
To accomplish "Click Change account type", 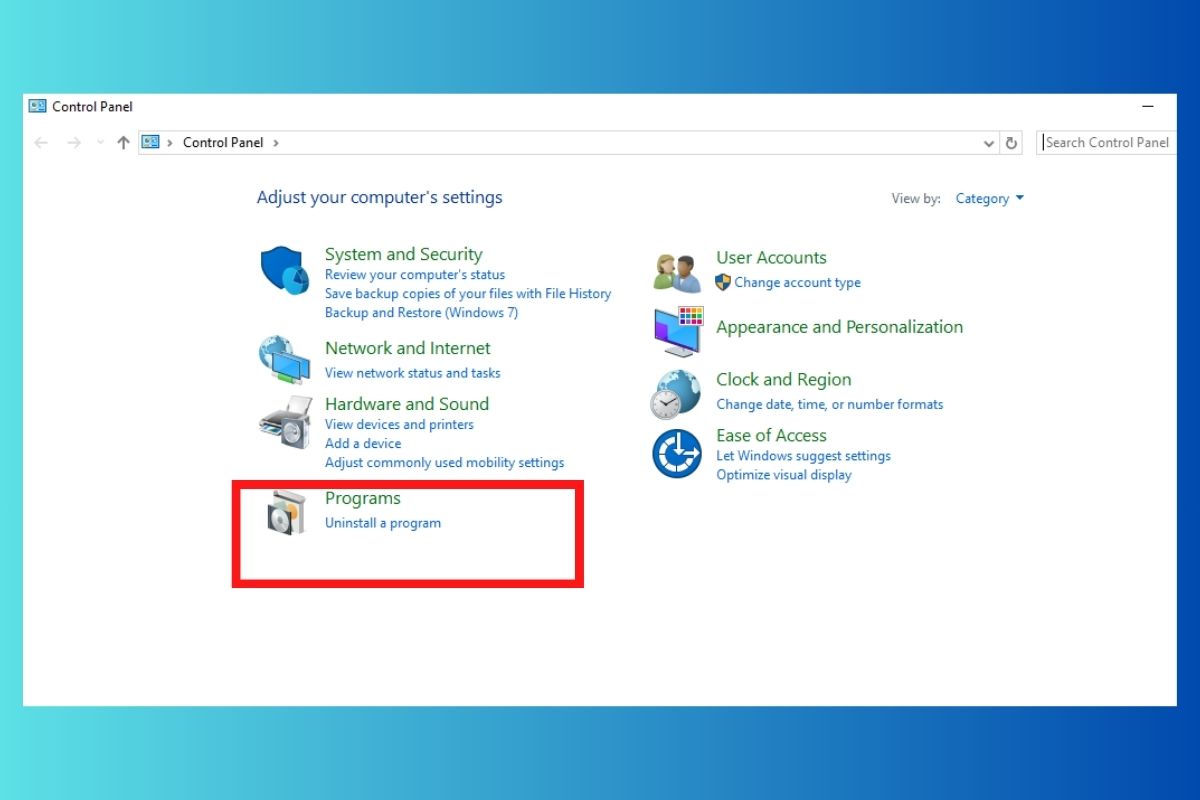I will tap(797, 283).
